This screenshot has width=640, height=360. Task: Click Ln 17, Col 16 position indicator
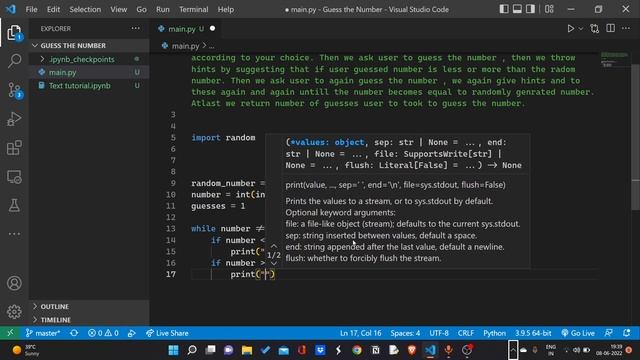point(360,333)
